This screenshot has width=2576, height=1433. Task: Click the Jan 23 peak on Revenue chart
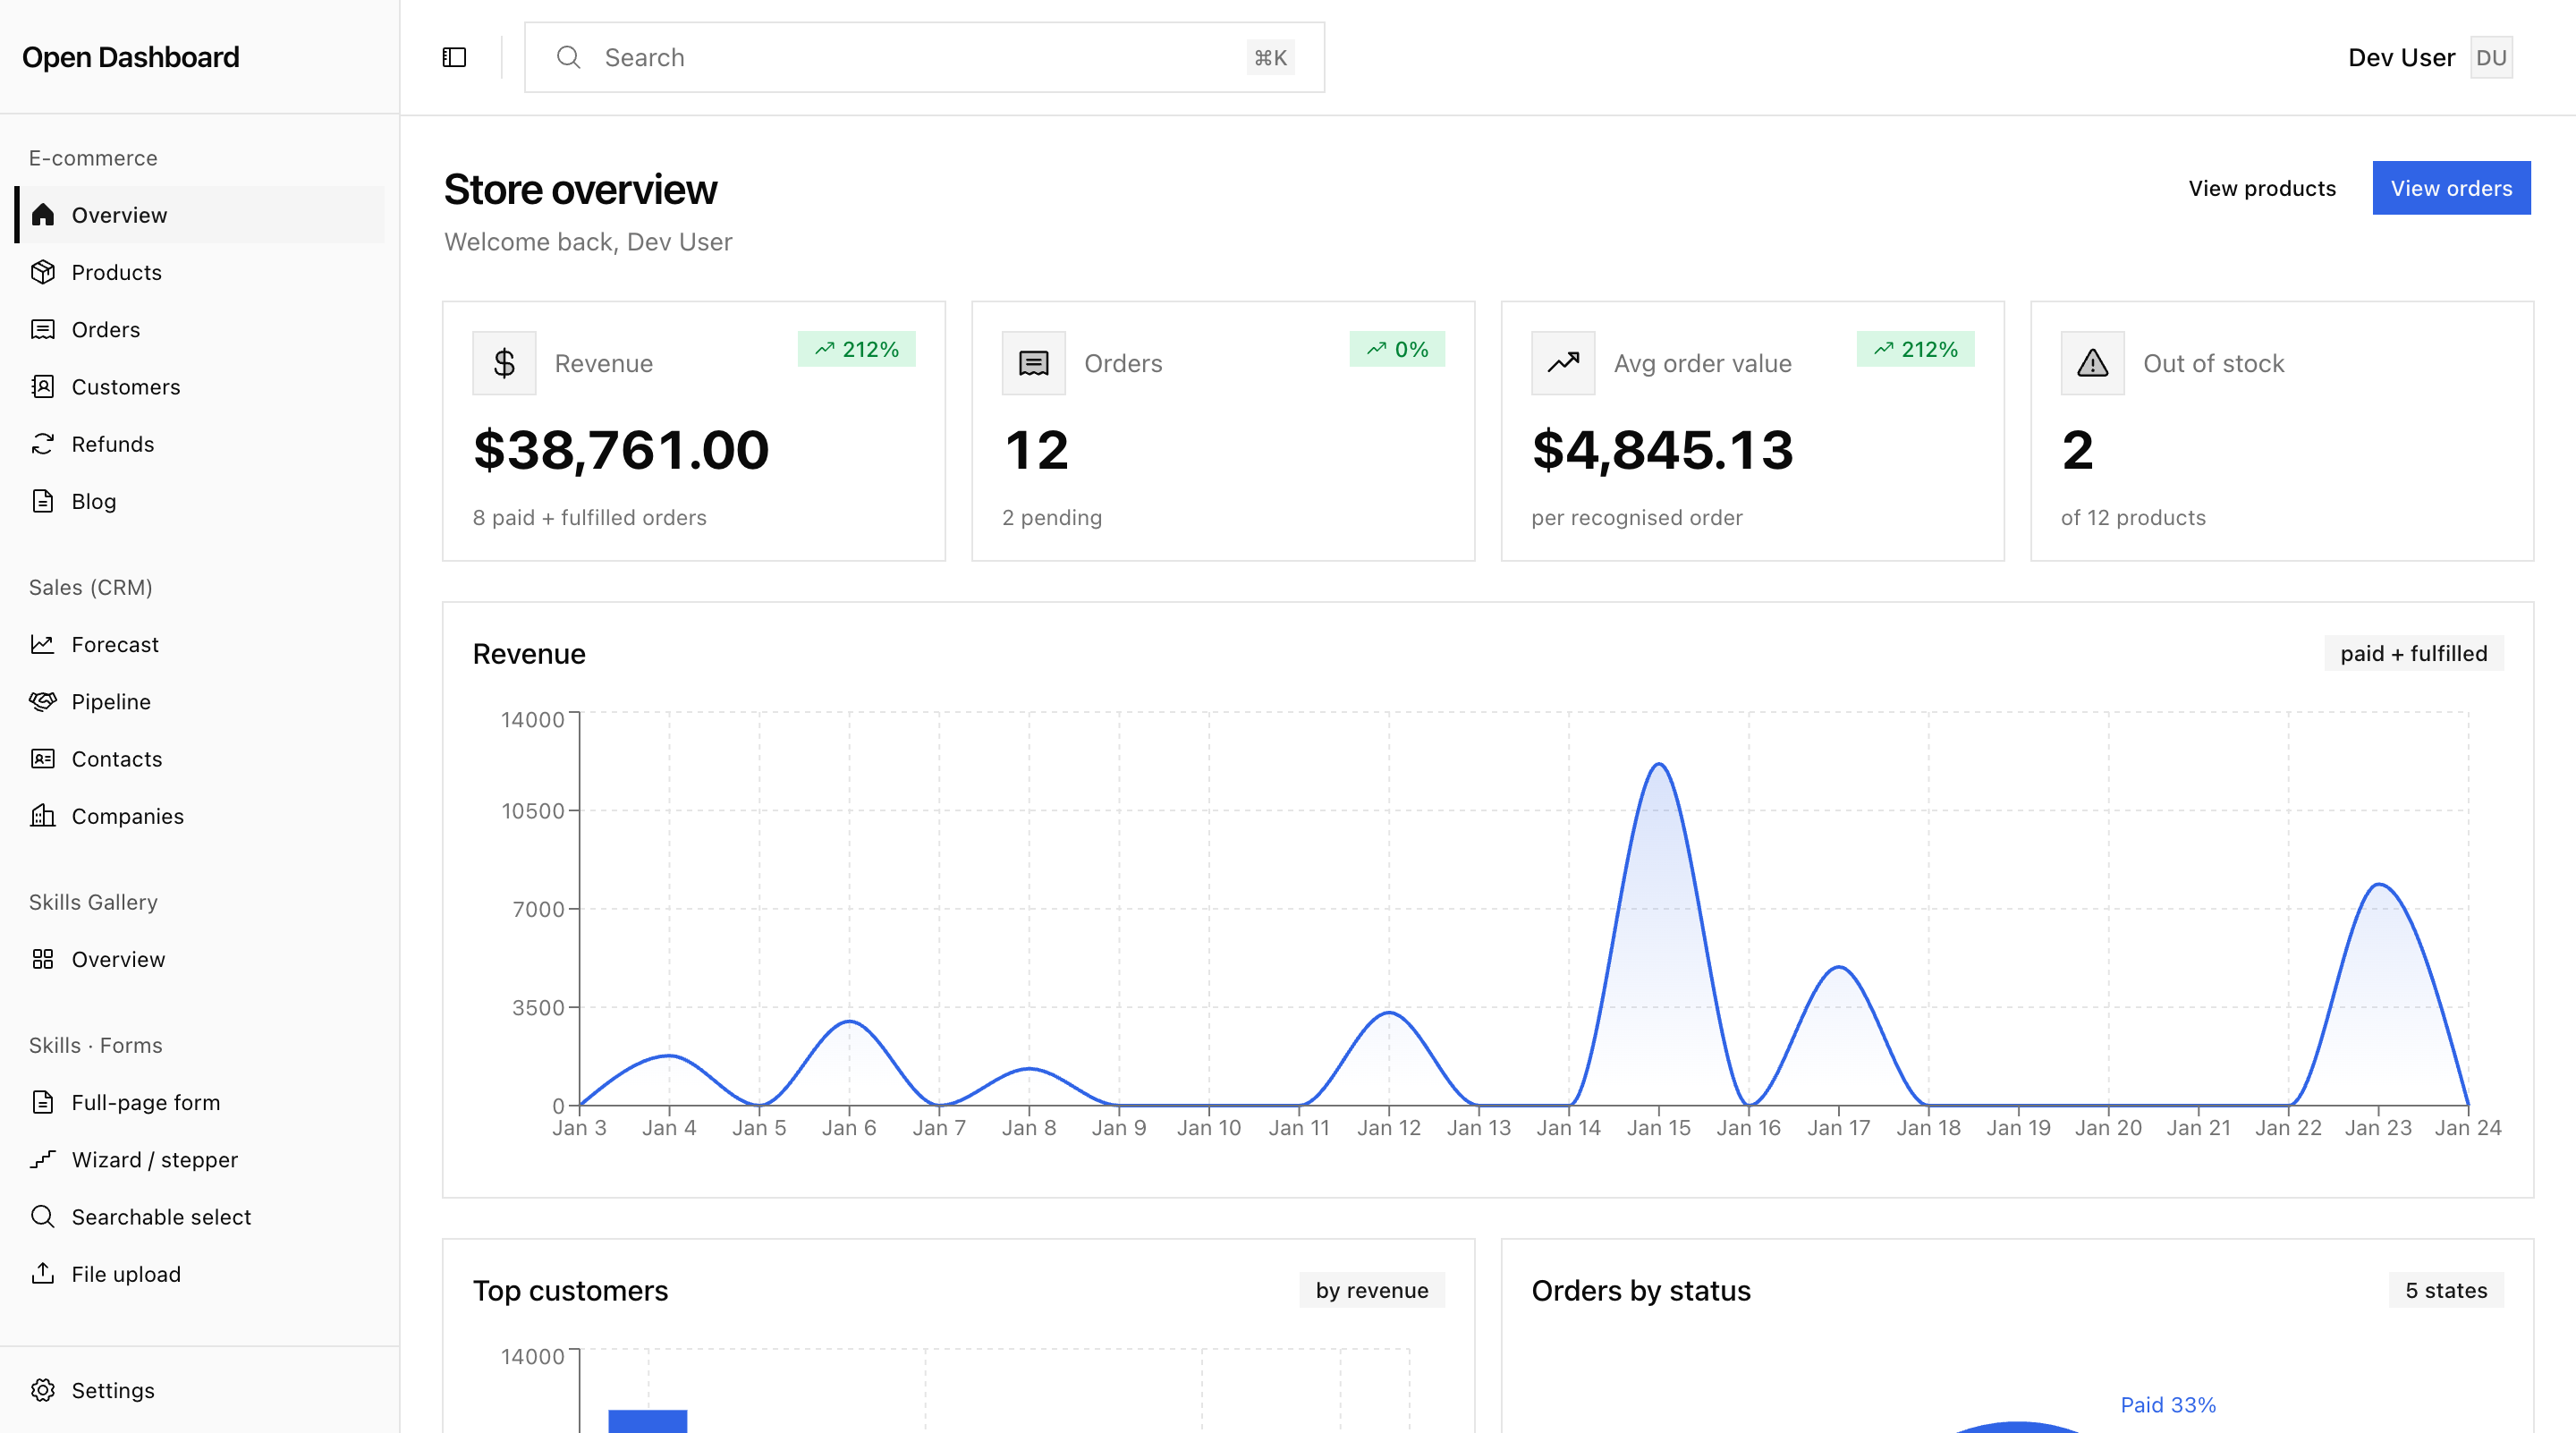(2379, 884)
